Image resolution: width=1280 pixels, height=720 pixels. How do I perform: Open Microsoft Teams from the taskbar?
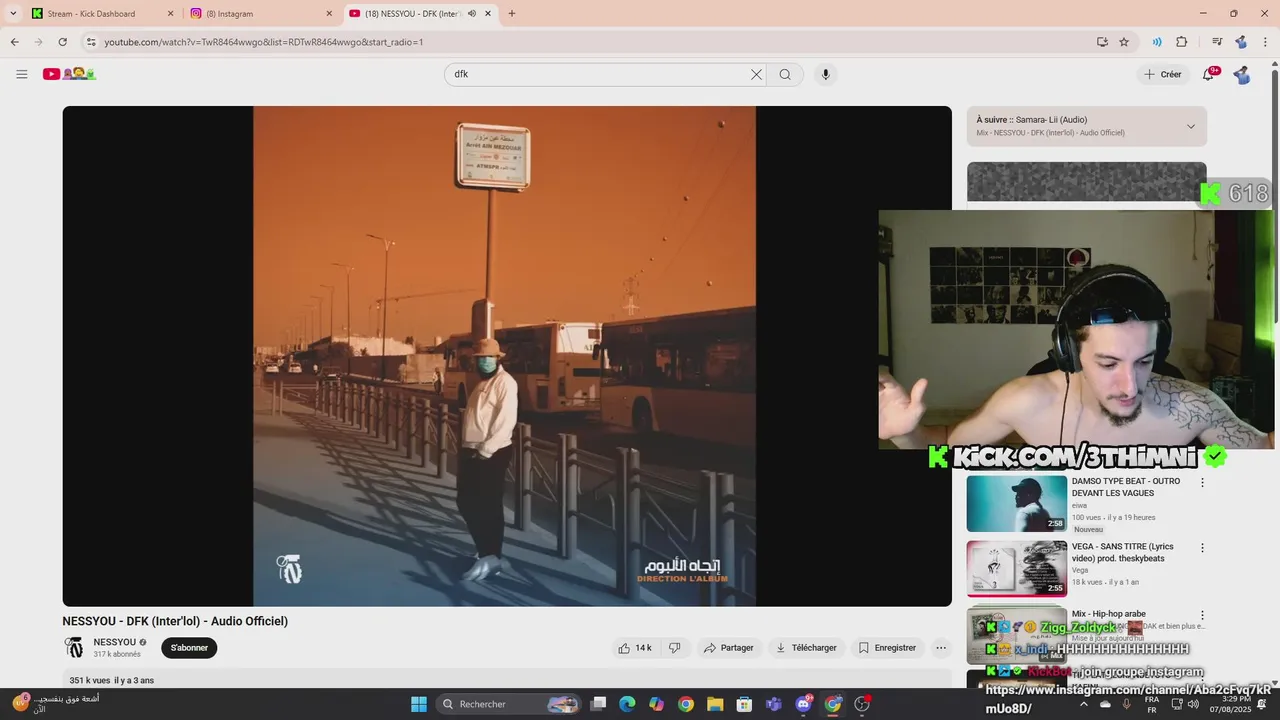click(774, 704)
